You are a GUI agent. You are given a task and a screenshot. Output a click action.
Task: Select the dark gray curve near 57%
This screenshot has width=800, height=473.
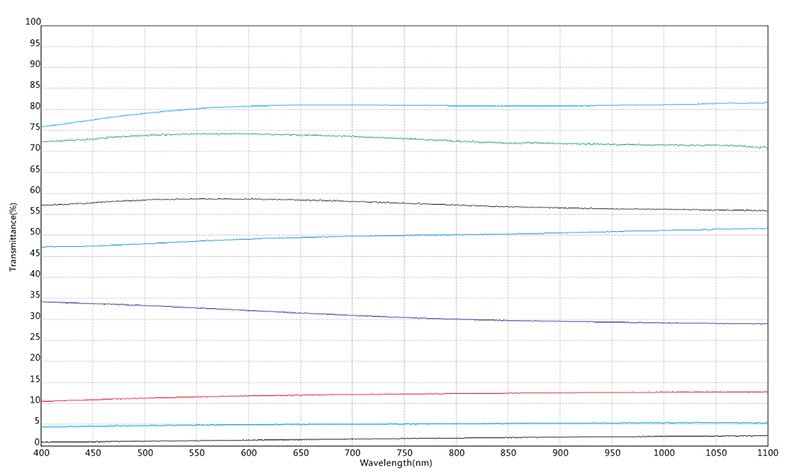(400, 202)
